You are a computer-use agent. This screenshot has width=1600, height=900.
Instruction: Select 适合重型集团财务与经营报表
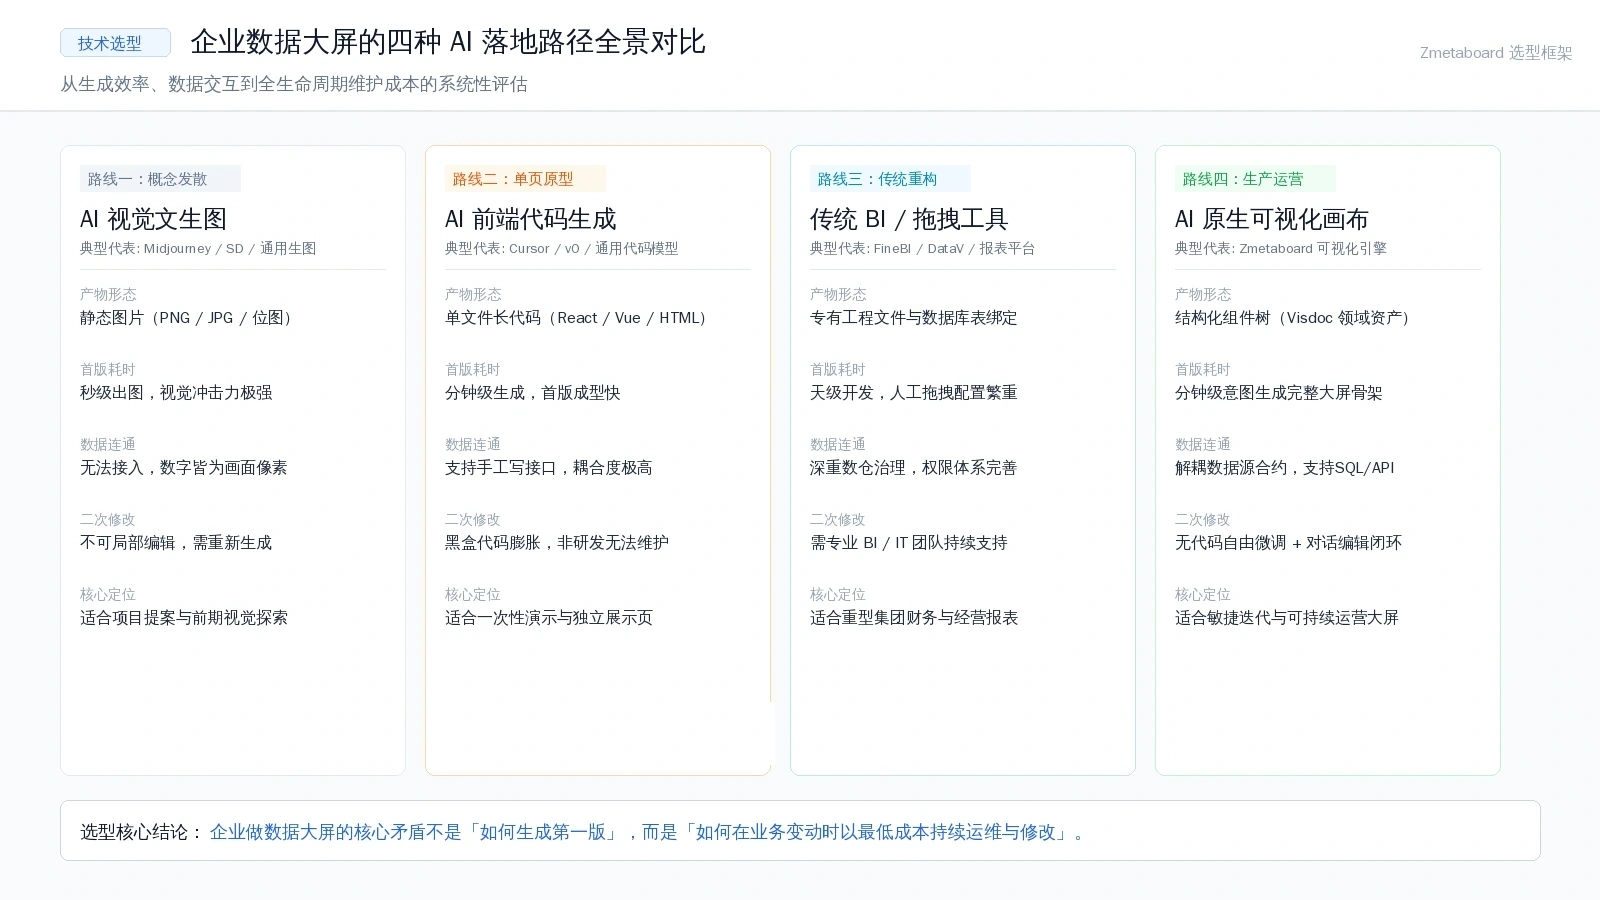tap(913, 618)
